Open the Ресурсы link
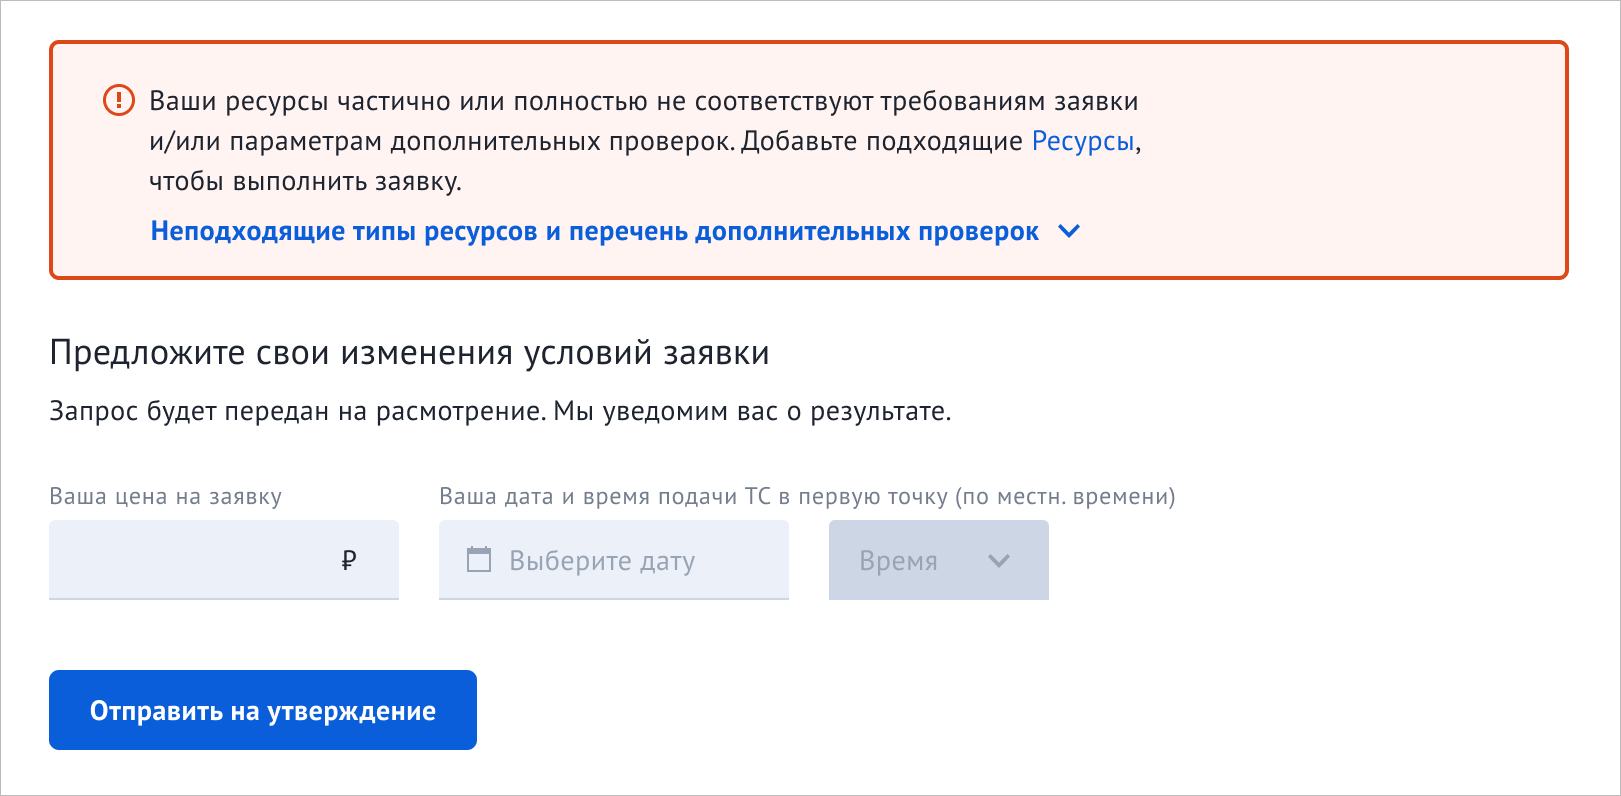The height and width of the screenshot is (796, 1621). pos(1083,141)
